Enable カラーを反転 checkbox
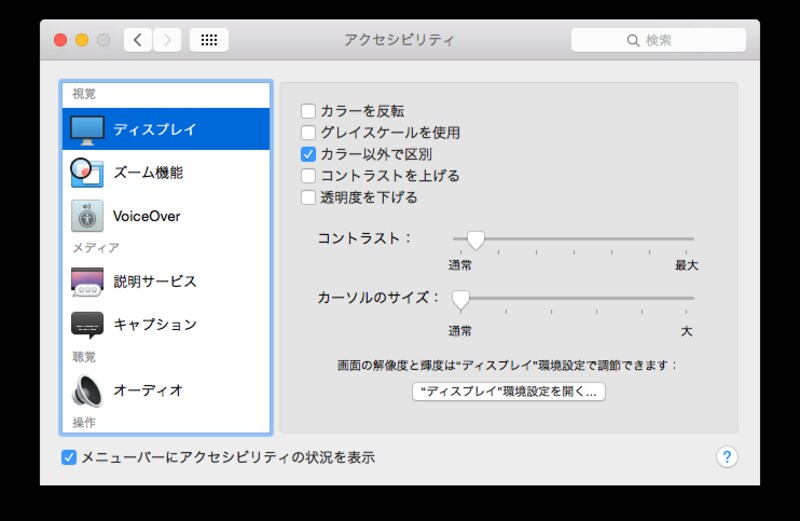The image size is (800, 521). point(308,111)
